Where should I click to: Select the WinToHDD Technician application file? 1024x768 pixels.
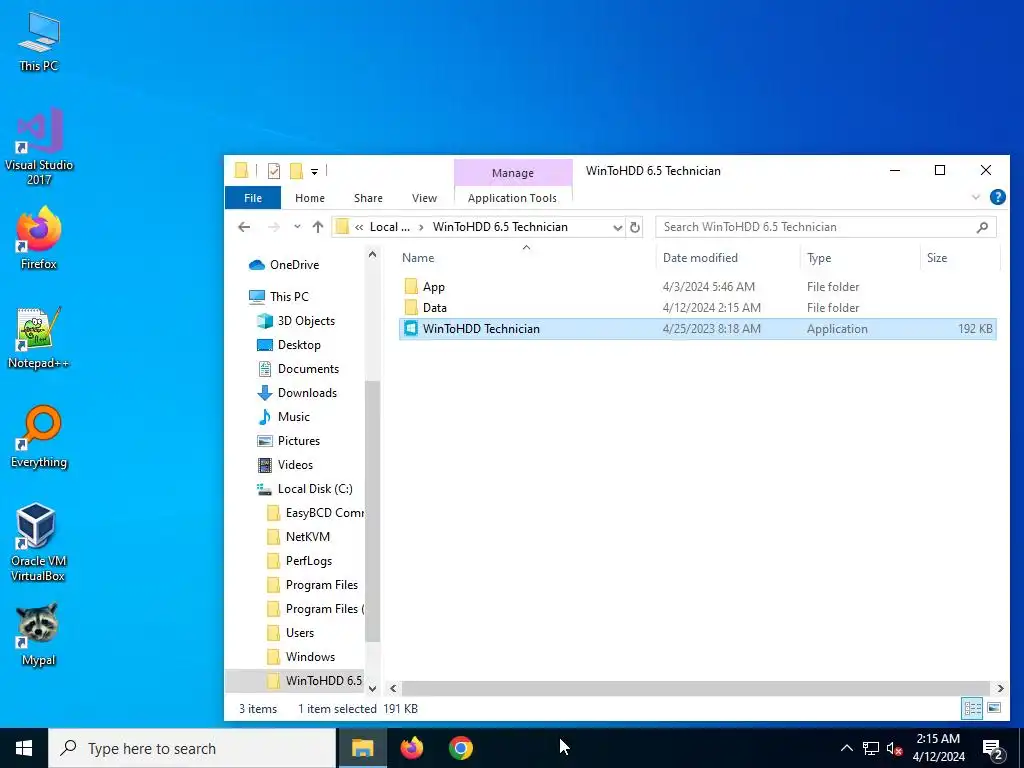(697, 328)
